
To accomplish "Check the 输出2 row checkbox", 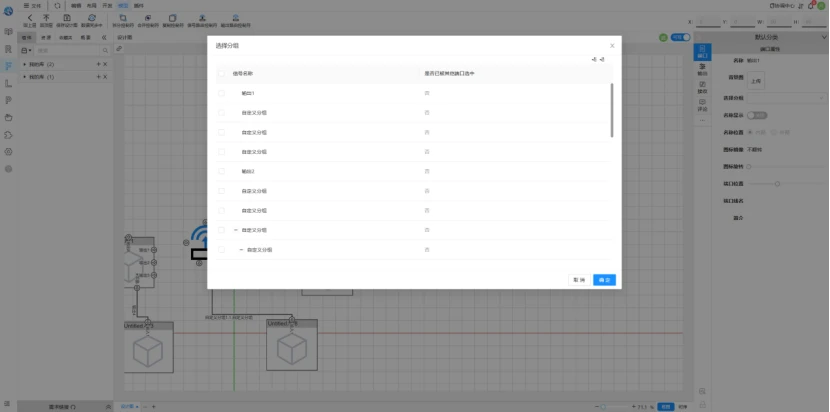I will [x=221, y=172].
